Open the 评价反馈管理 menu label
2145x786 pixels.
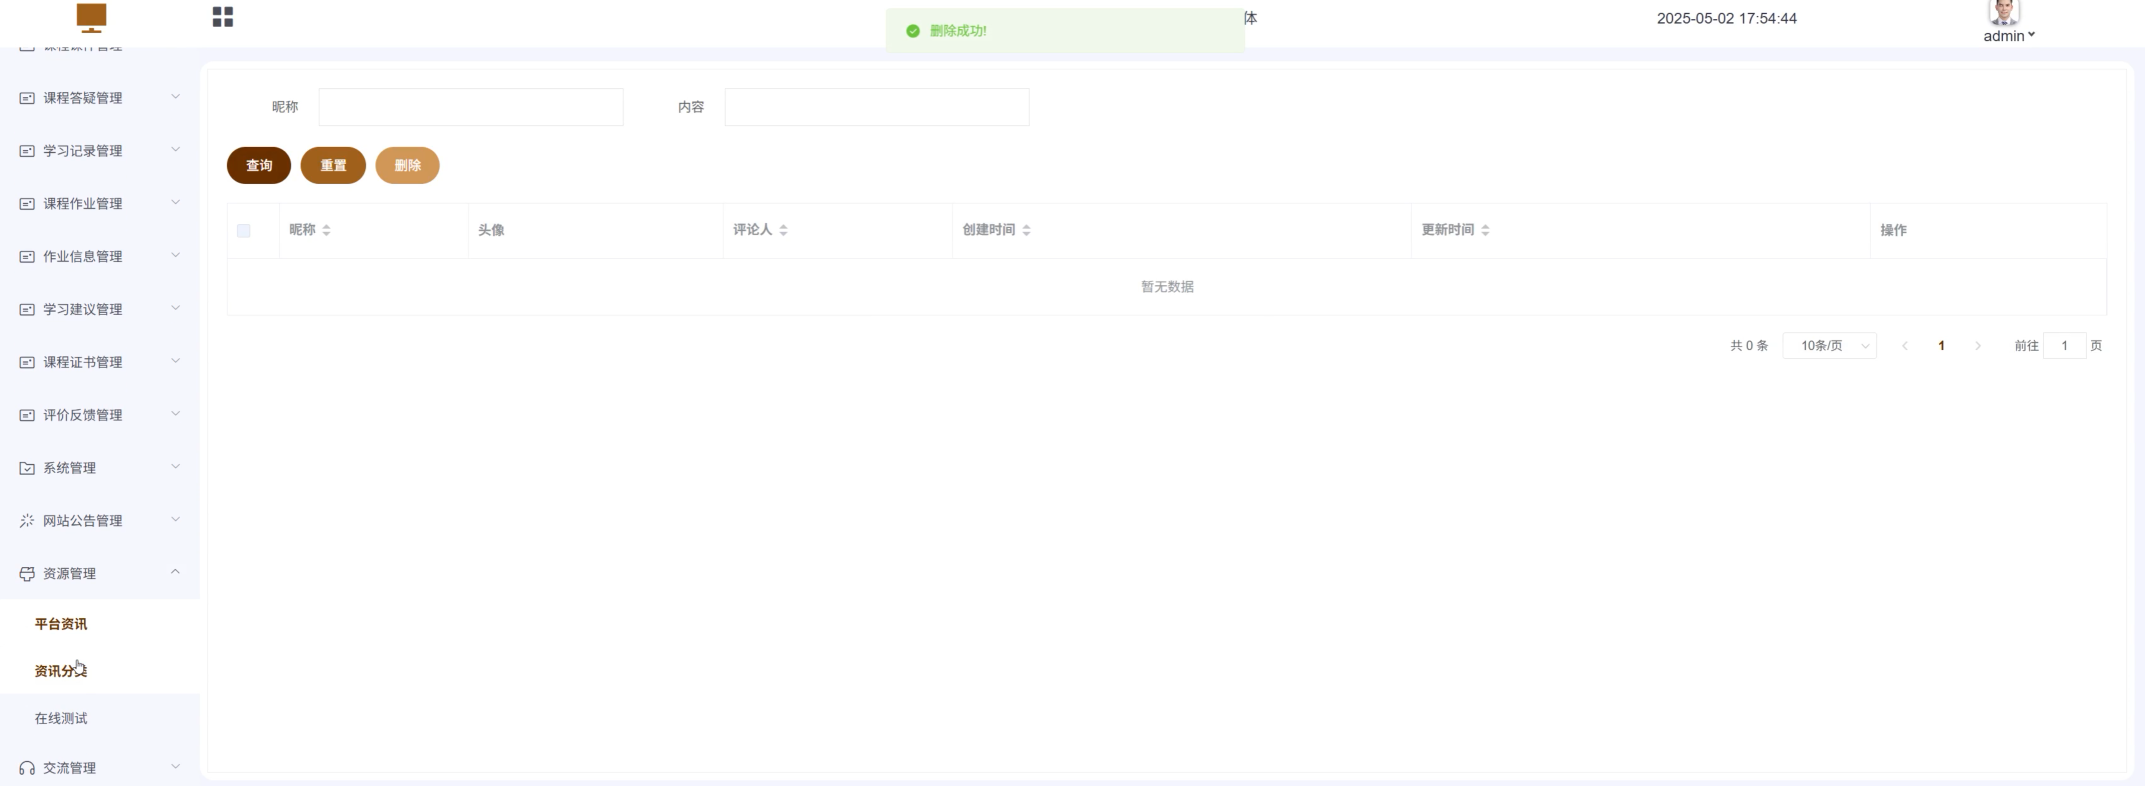(83, 415)
